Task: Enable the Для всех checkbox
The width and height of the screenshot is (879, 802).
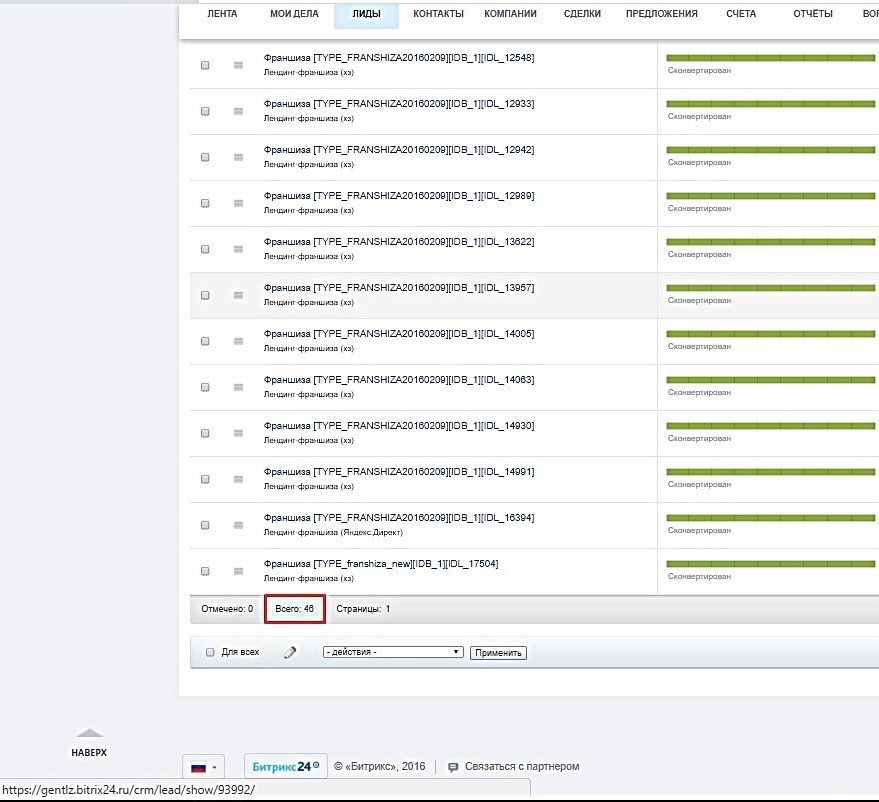Action: (210, 652)
